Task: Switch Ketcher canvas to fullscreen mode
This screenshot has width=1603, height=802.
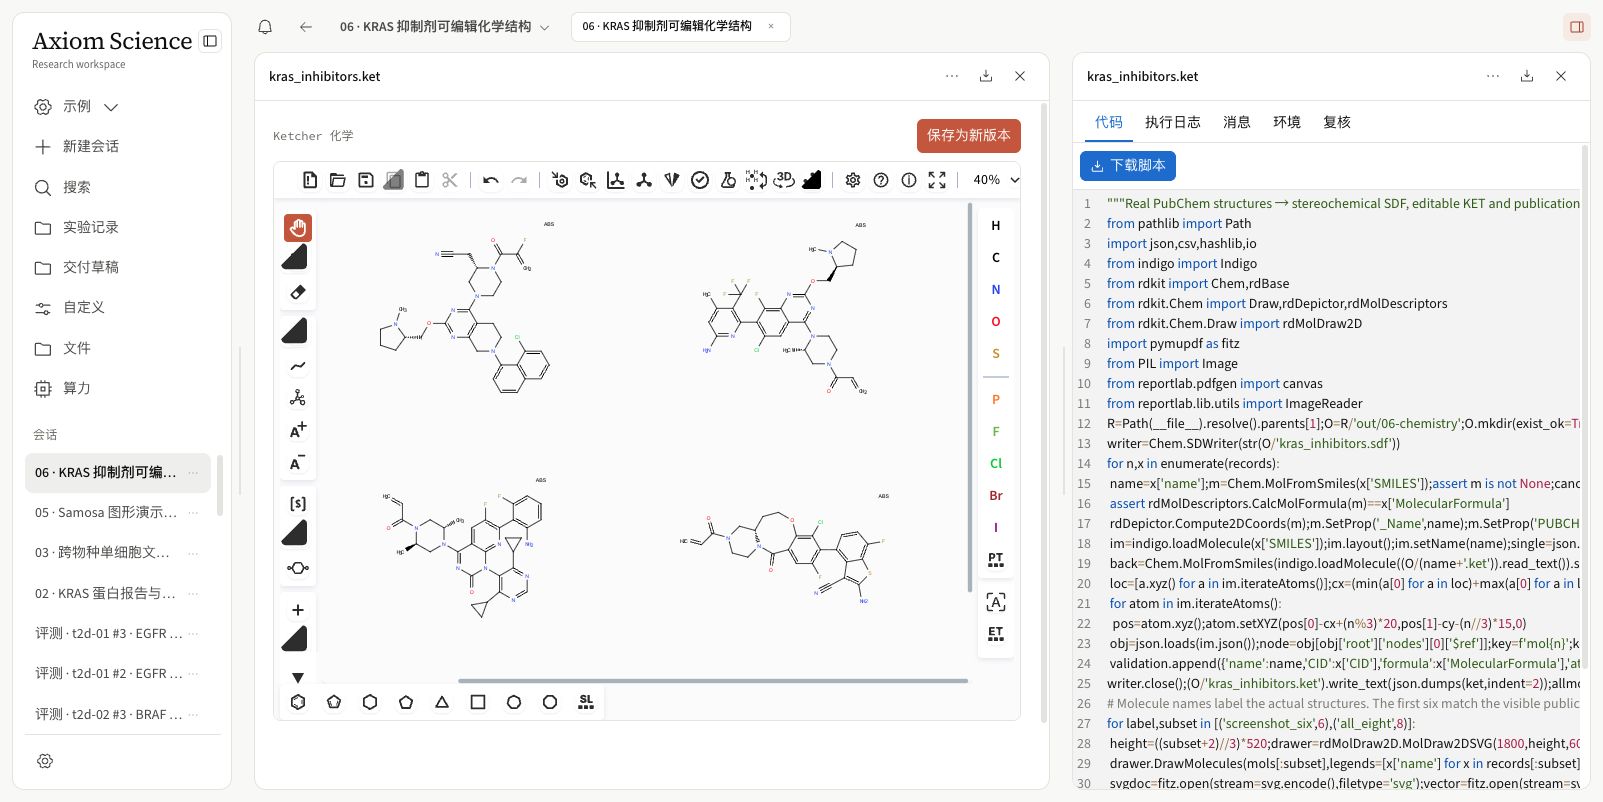Action: (937, 180)
